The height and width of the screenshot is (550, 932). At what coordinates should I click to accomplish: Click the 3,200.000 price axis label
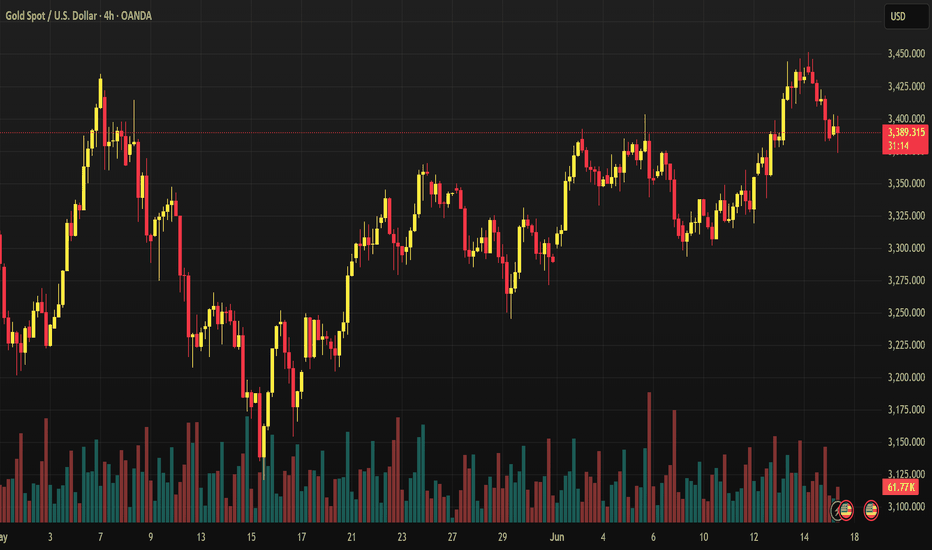tap(906, 378)
